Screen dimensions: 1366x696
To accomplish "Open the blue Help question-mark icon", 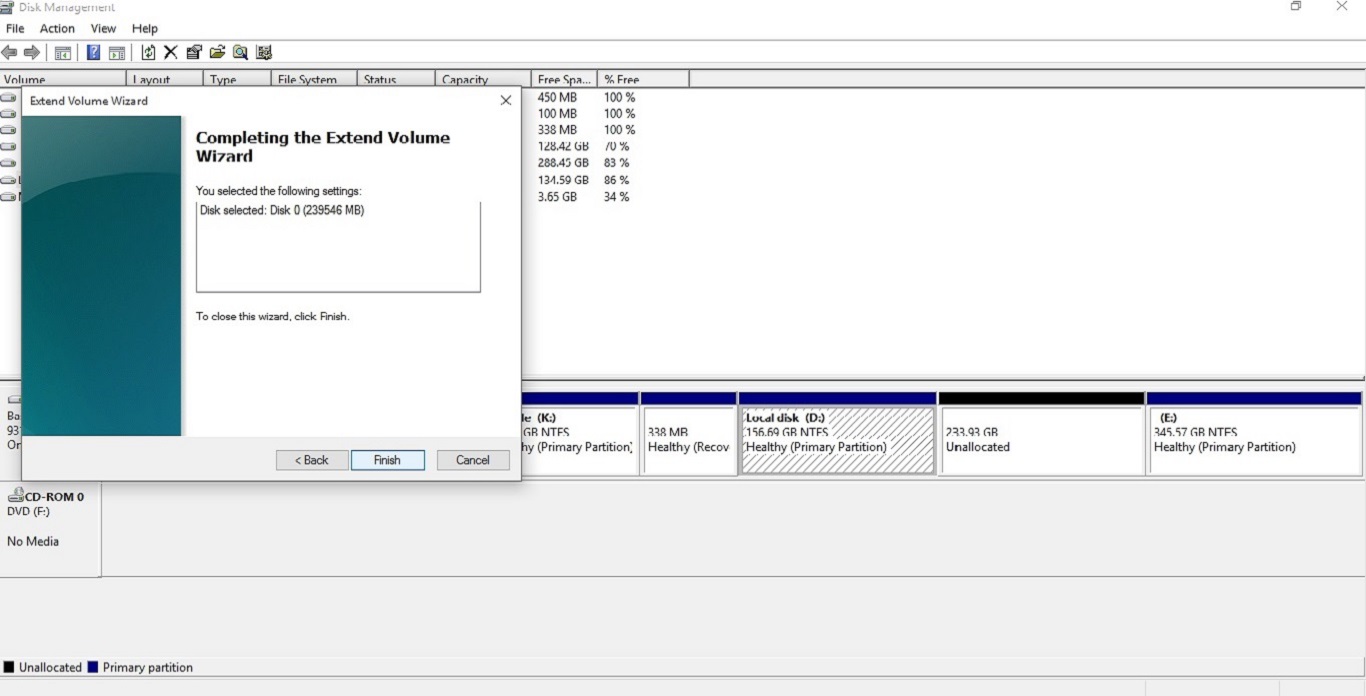I will (x=93, y=52).
